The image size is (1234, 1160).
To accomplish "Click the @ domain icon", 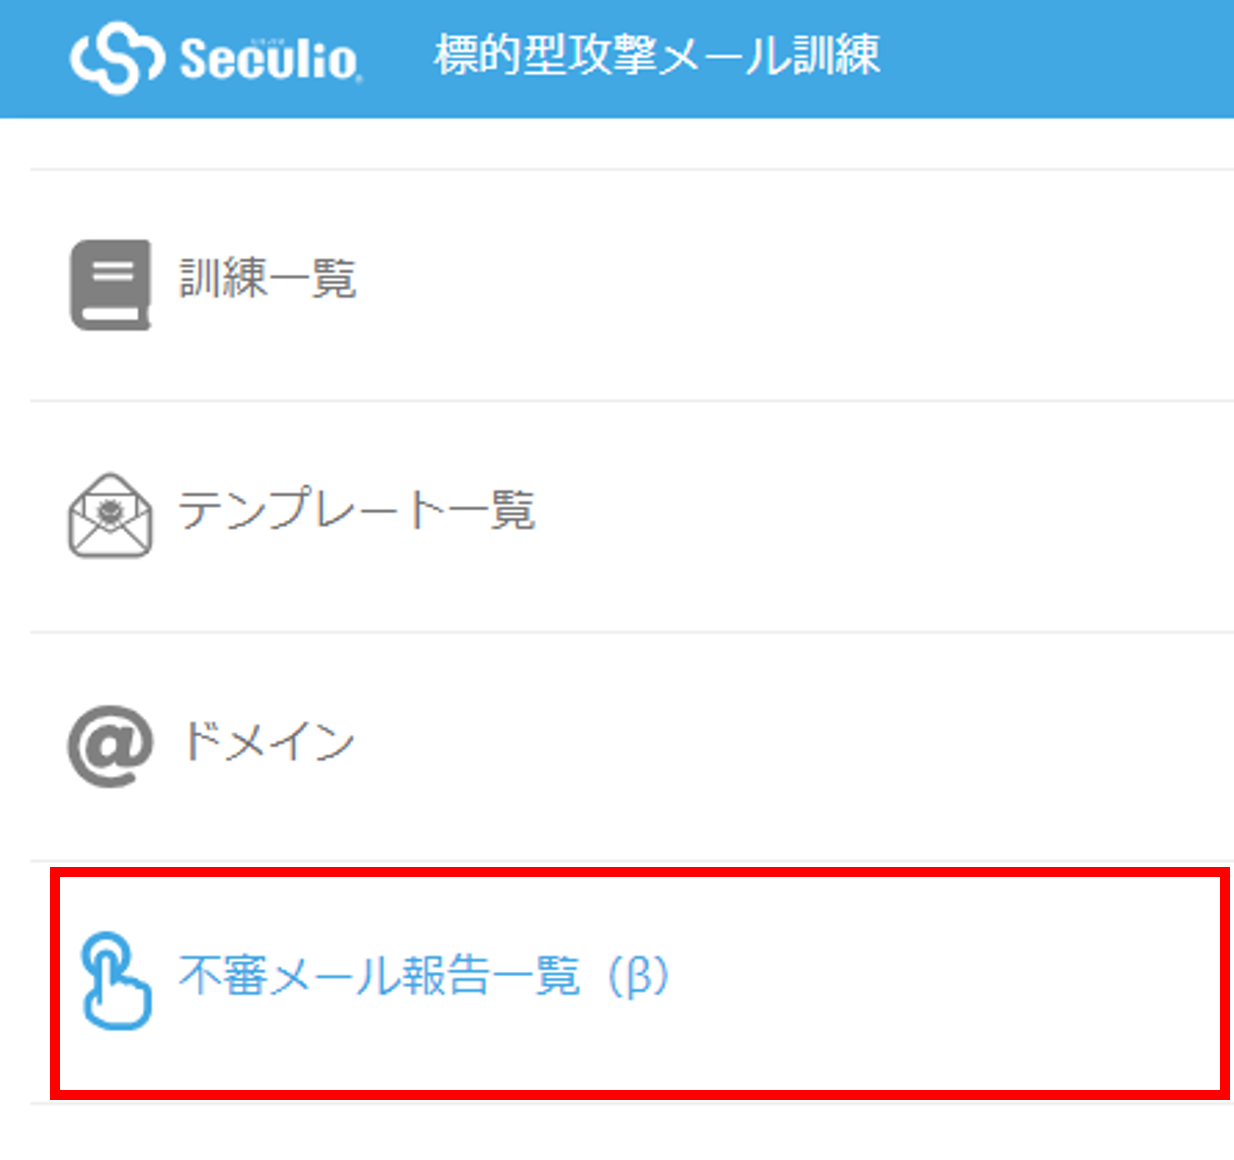I will (110, 746).
